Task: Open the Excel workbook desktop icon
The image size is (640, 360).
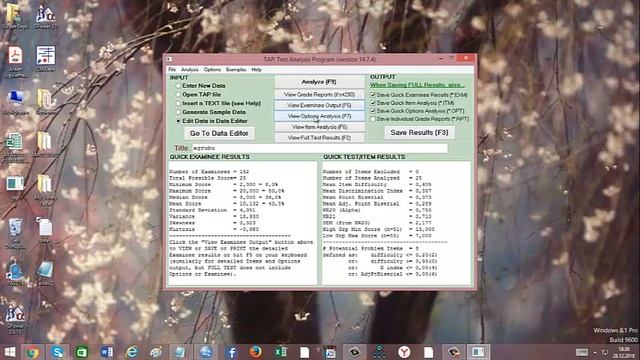Action: [x=16, y=148]
